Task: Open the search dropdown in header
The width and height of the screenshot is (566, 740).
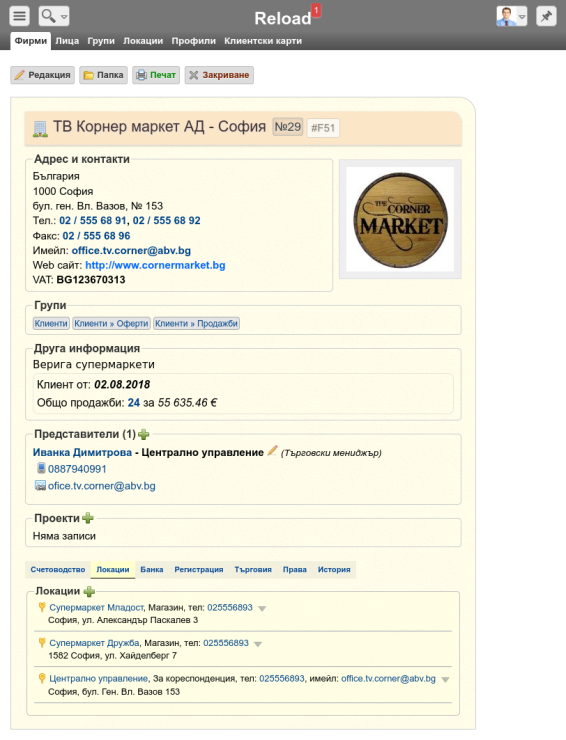Action: coord(54,16)
